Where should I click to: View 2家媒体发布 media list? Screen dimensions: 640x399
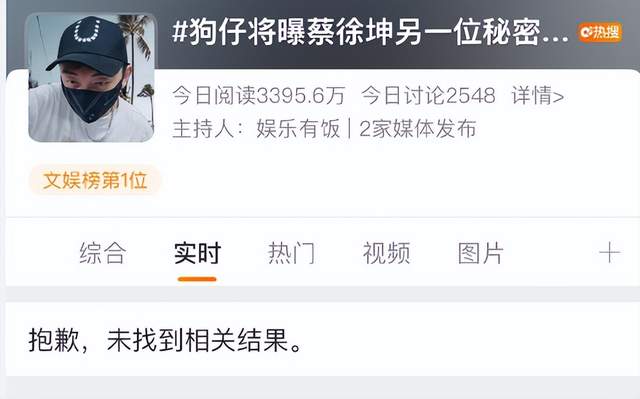(x=418, y=129)
